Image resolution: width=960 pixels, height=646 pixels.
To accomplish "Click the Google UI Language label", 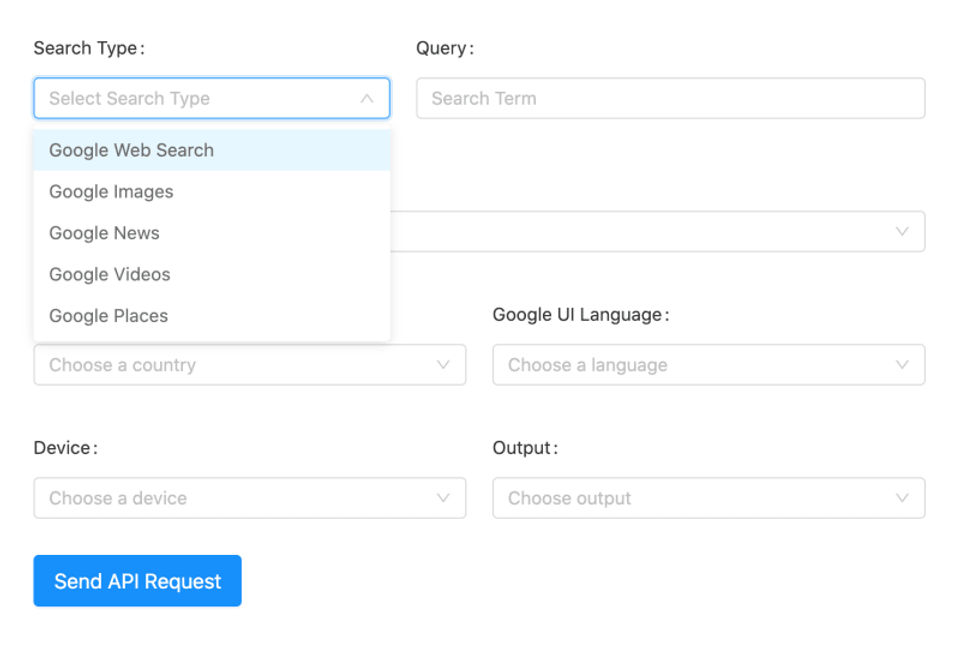I will pos(581,315).
